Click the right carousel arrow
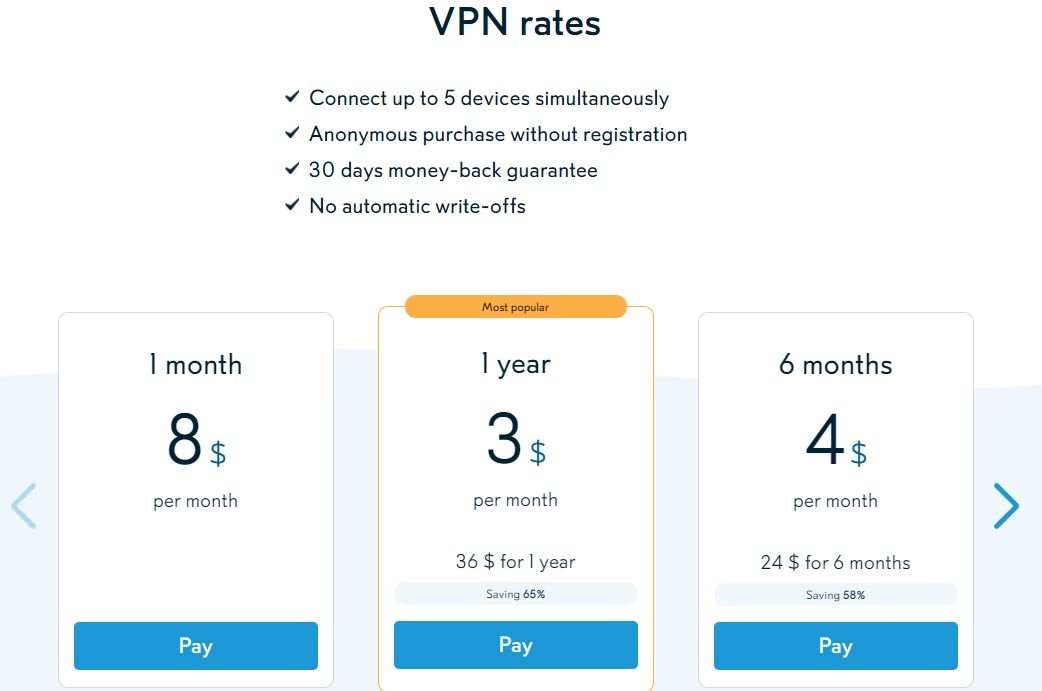This screenshot has height=691, width=1042. point(1006,506)
